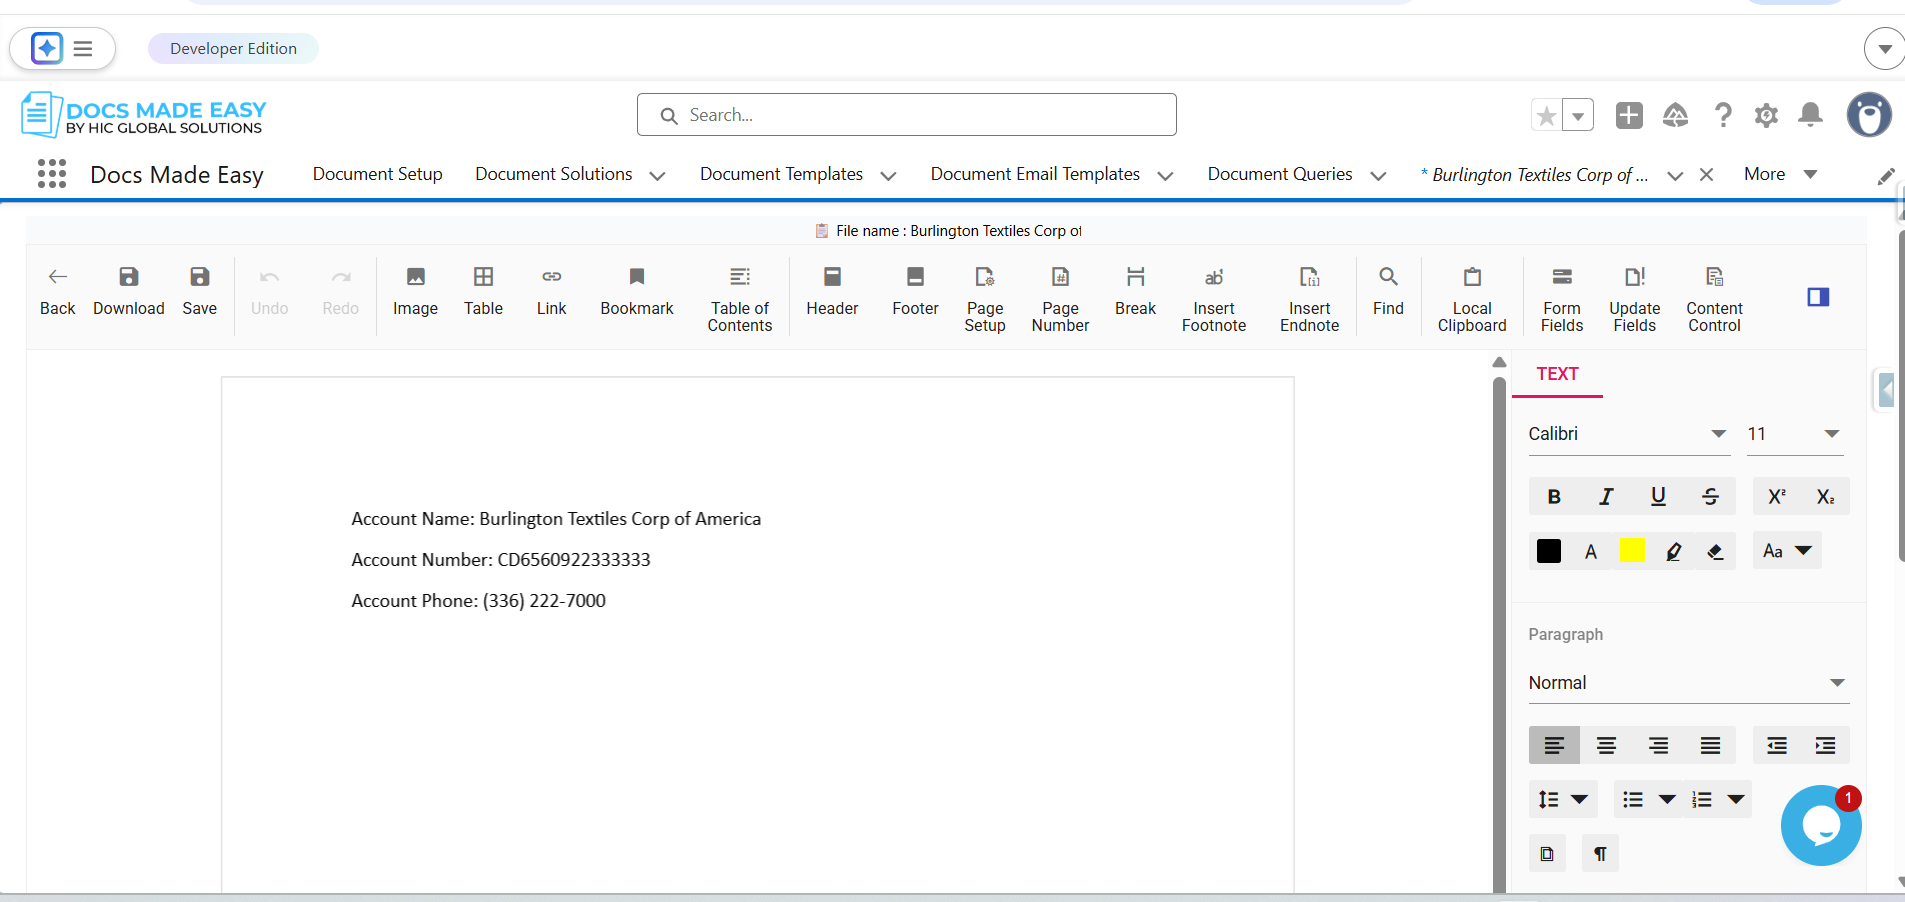1905x902 pixels.
Task: Enable justify paragraph alignment
Action: coord(1710,746)
